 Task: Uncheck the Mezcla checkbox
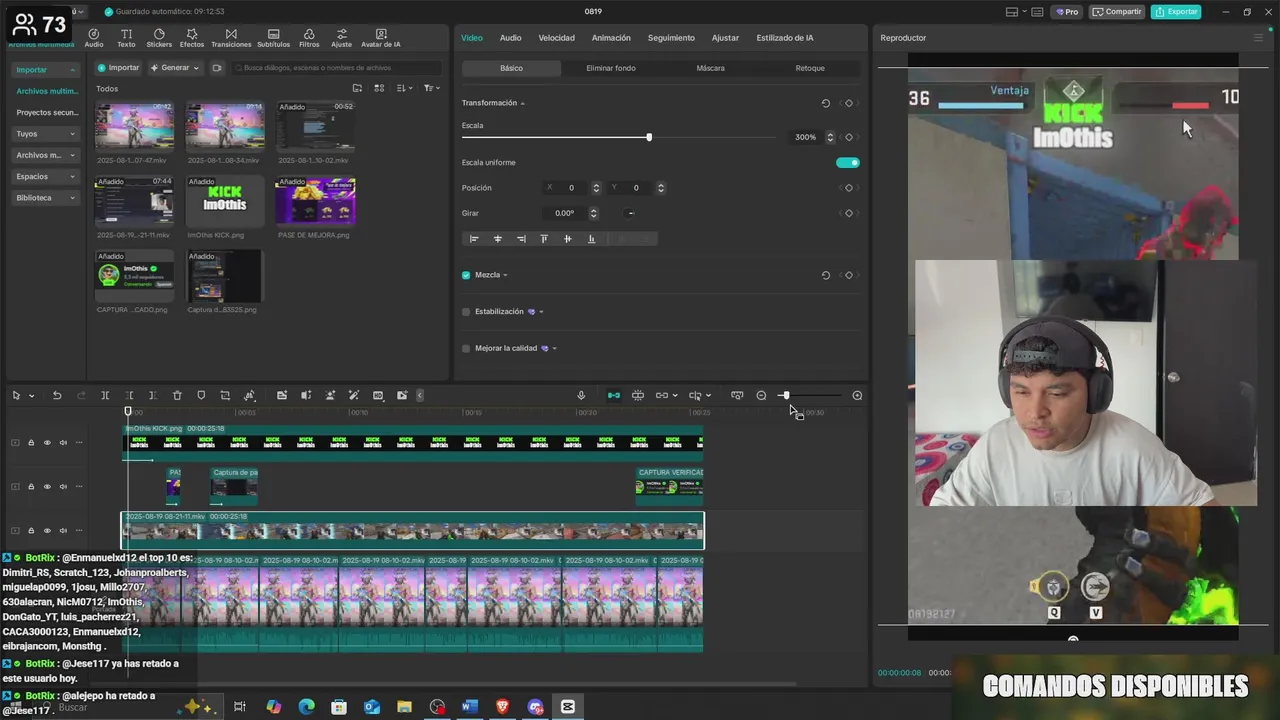[466, 275]
